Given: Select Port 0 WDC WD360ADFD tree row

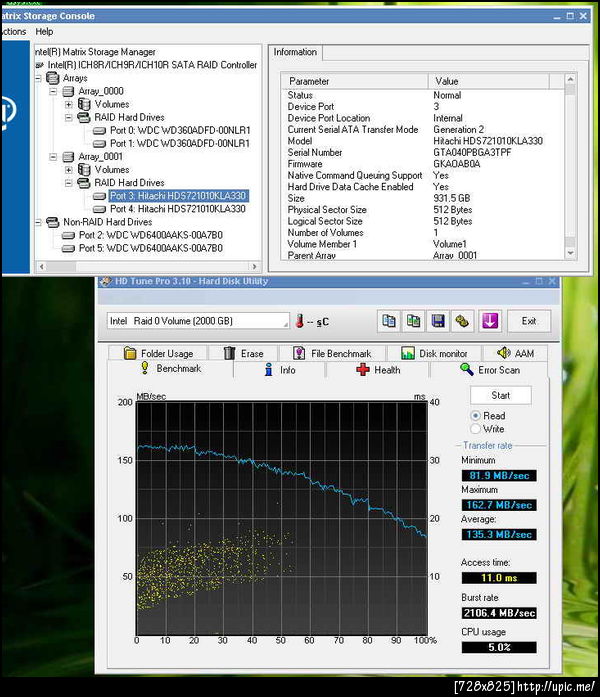Looking at the screenshot, I should pyautogui.click(x=180, y=130).
